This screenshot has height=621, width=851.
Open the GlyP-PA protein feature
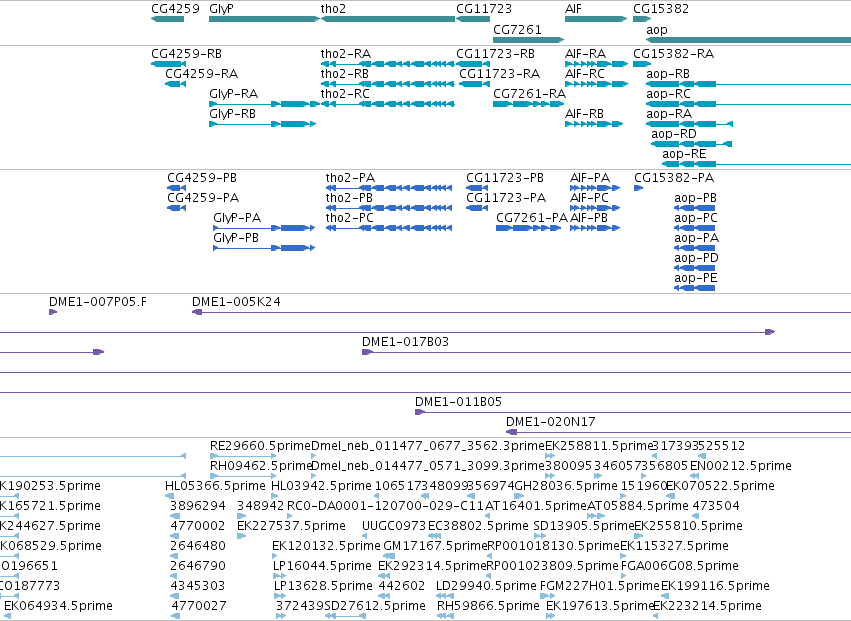(237, 218)
